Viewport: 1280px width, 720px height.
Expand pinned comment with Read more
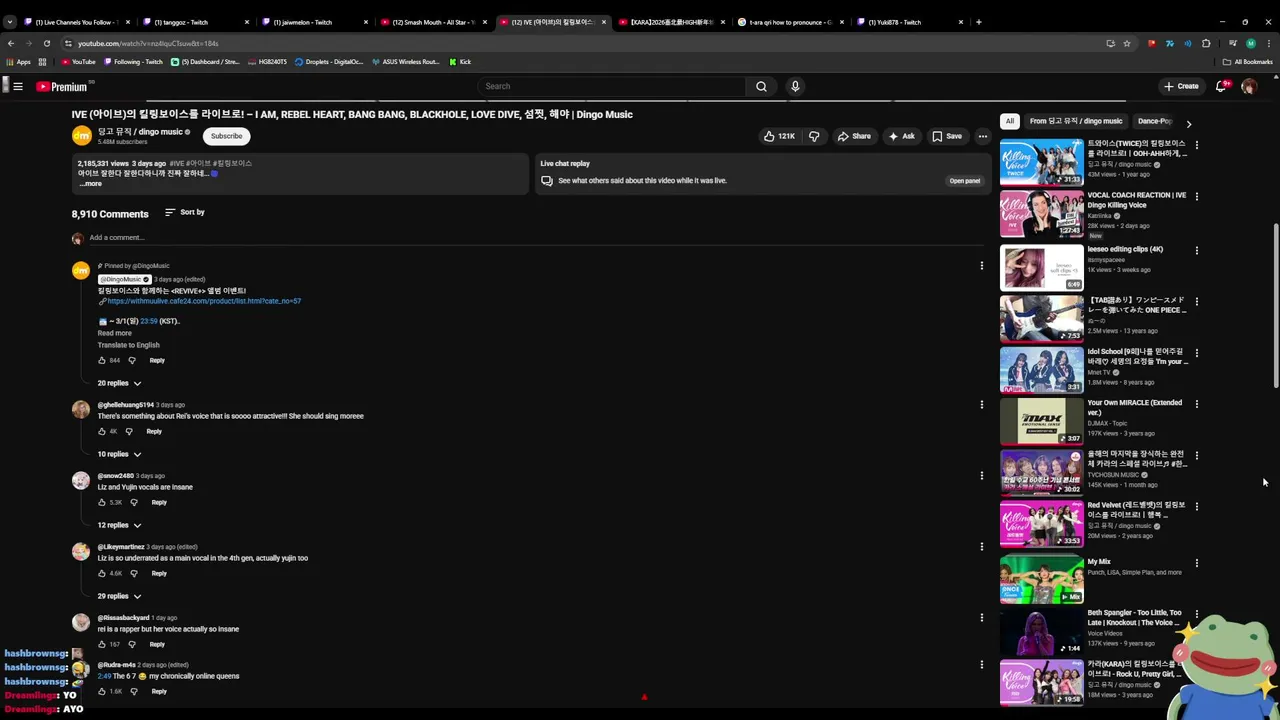[114, 333]
